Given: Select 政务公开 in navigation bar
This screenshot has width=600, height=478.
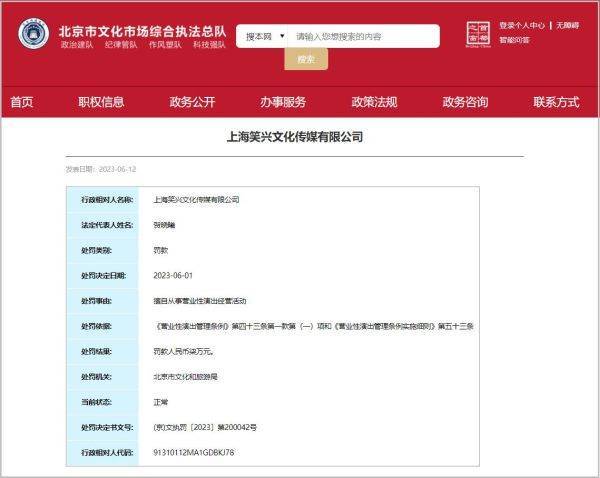Looking at the screenshot, I should pos(192,102).
